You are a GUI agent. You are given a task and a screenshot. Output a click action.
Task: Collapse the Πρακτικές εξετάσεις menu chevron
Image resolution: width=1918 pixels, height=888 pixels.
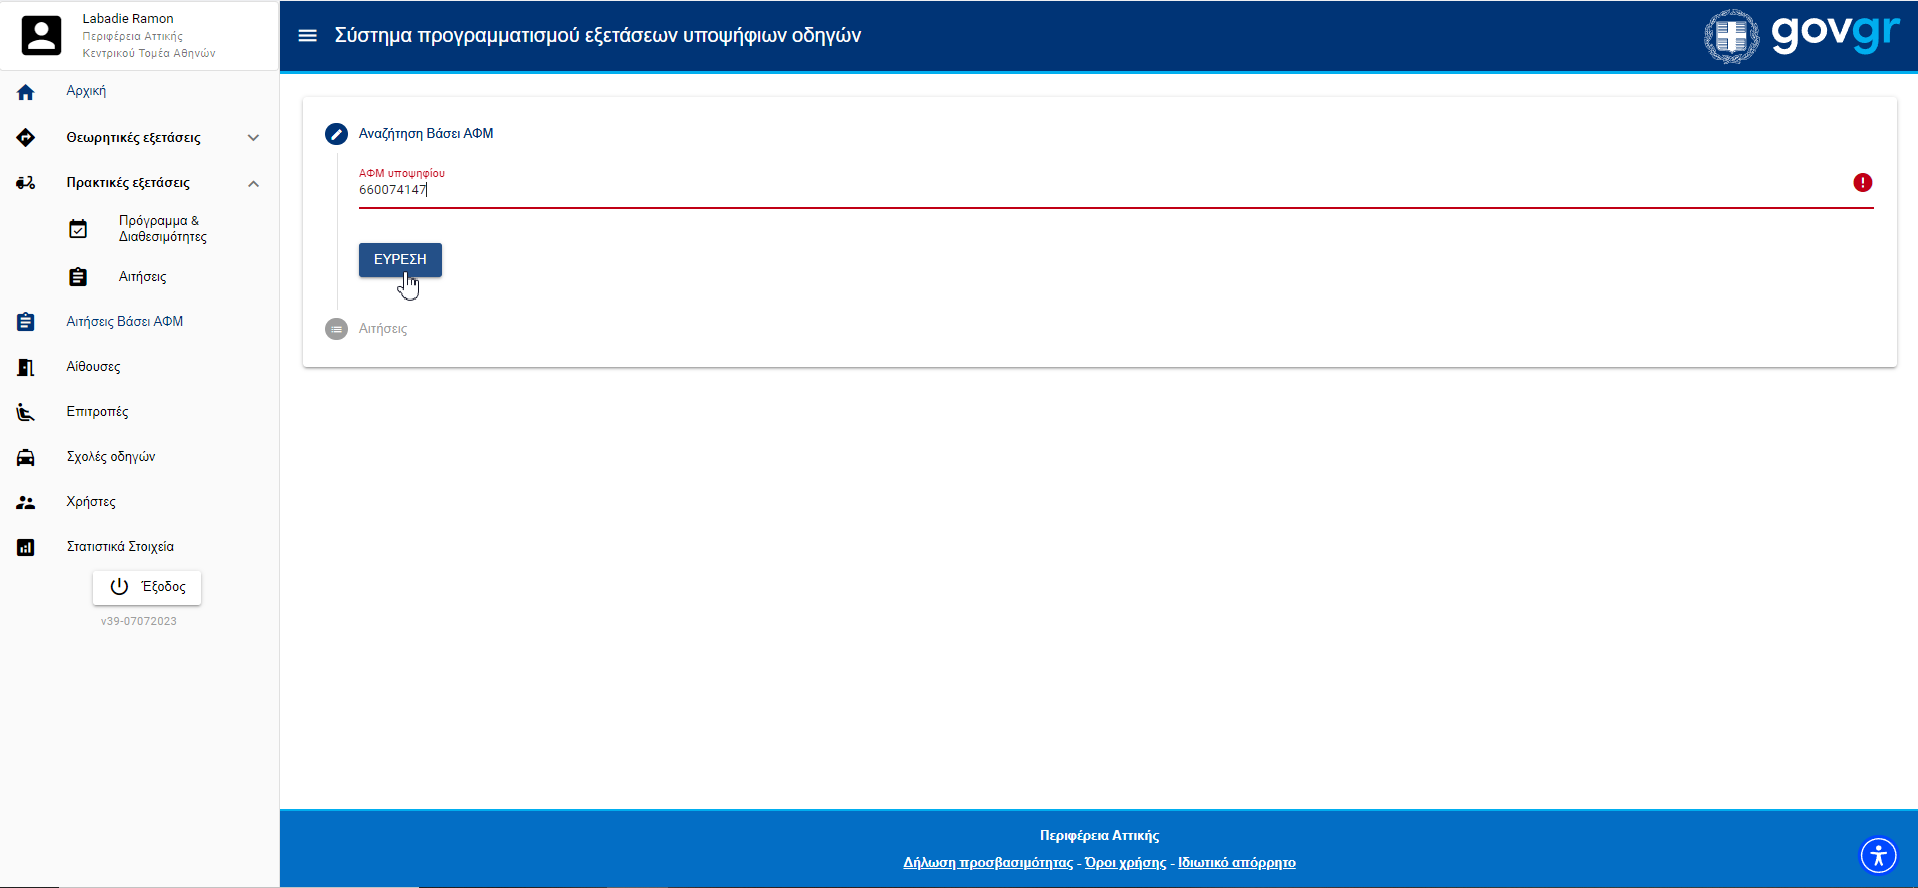pos(253,183)
